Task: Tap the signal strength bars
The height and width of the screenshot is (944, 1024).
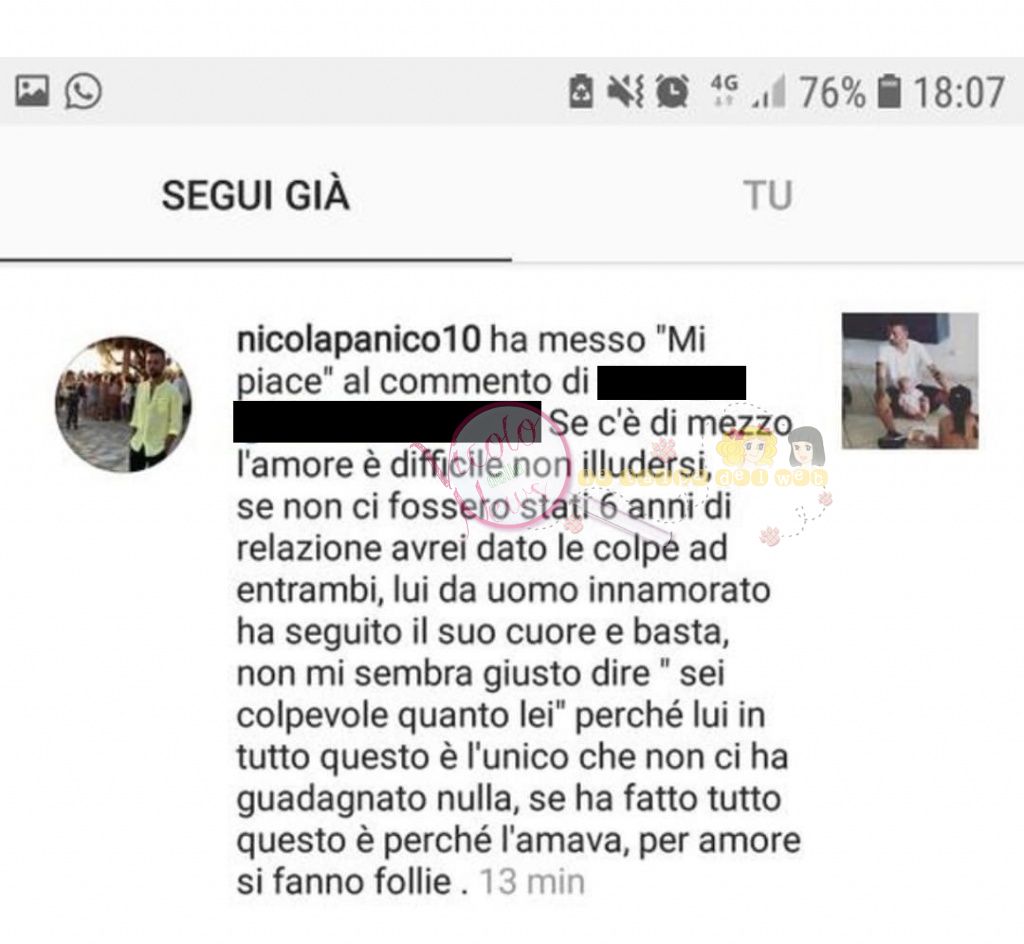Action: click(x=769, y=91)
